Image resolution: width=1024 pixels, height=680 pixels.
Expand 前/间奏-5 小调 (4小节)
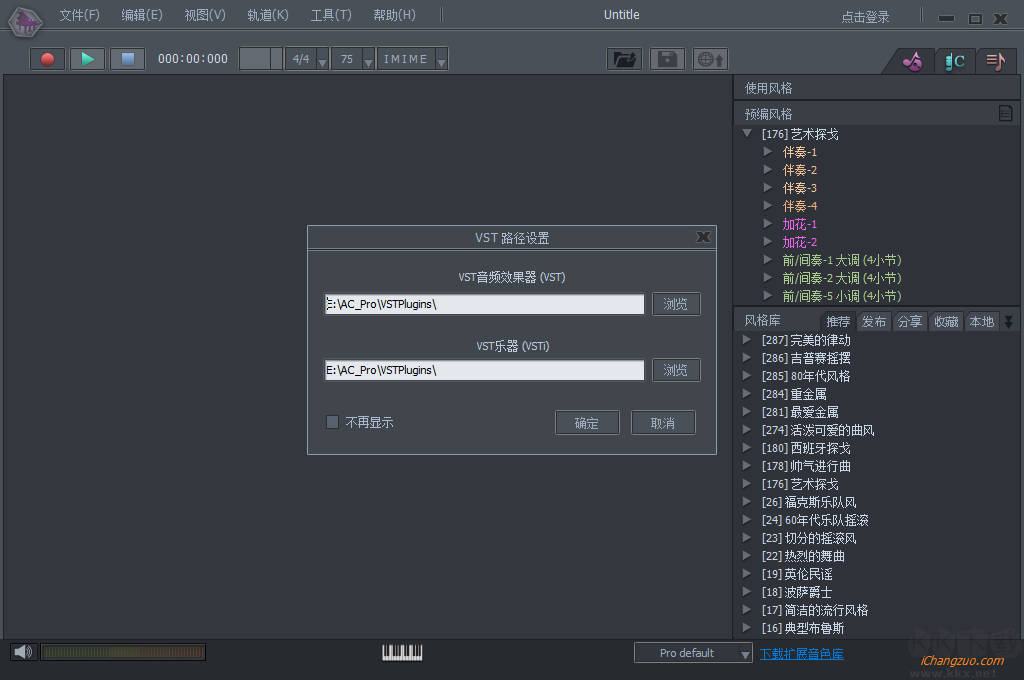(x=768, y=295)
